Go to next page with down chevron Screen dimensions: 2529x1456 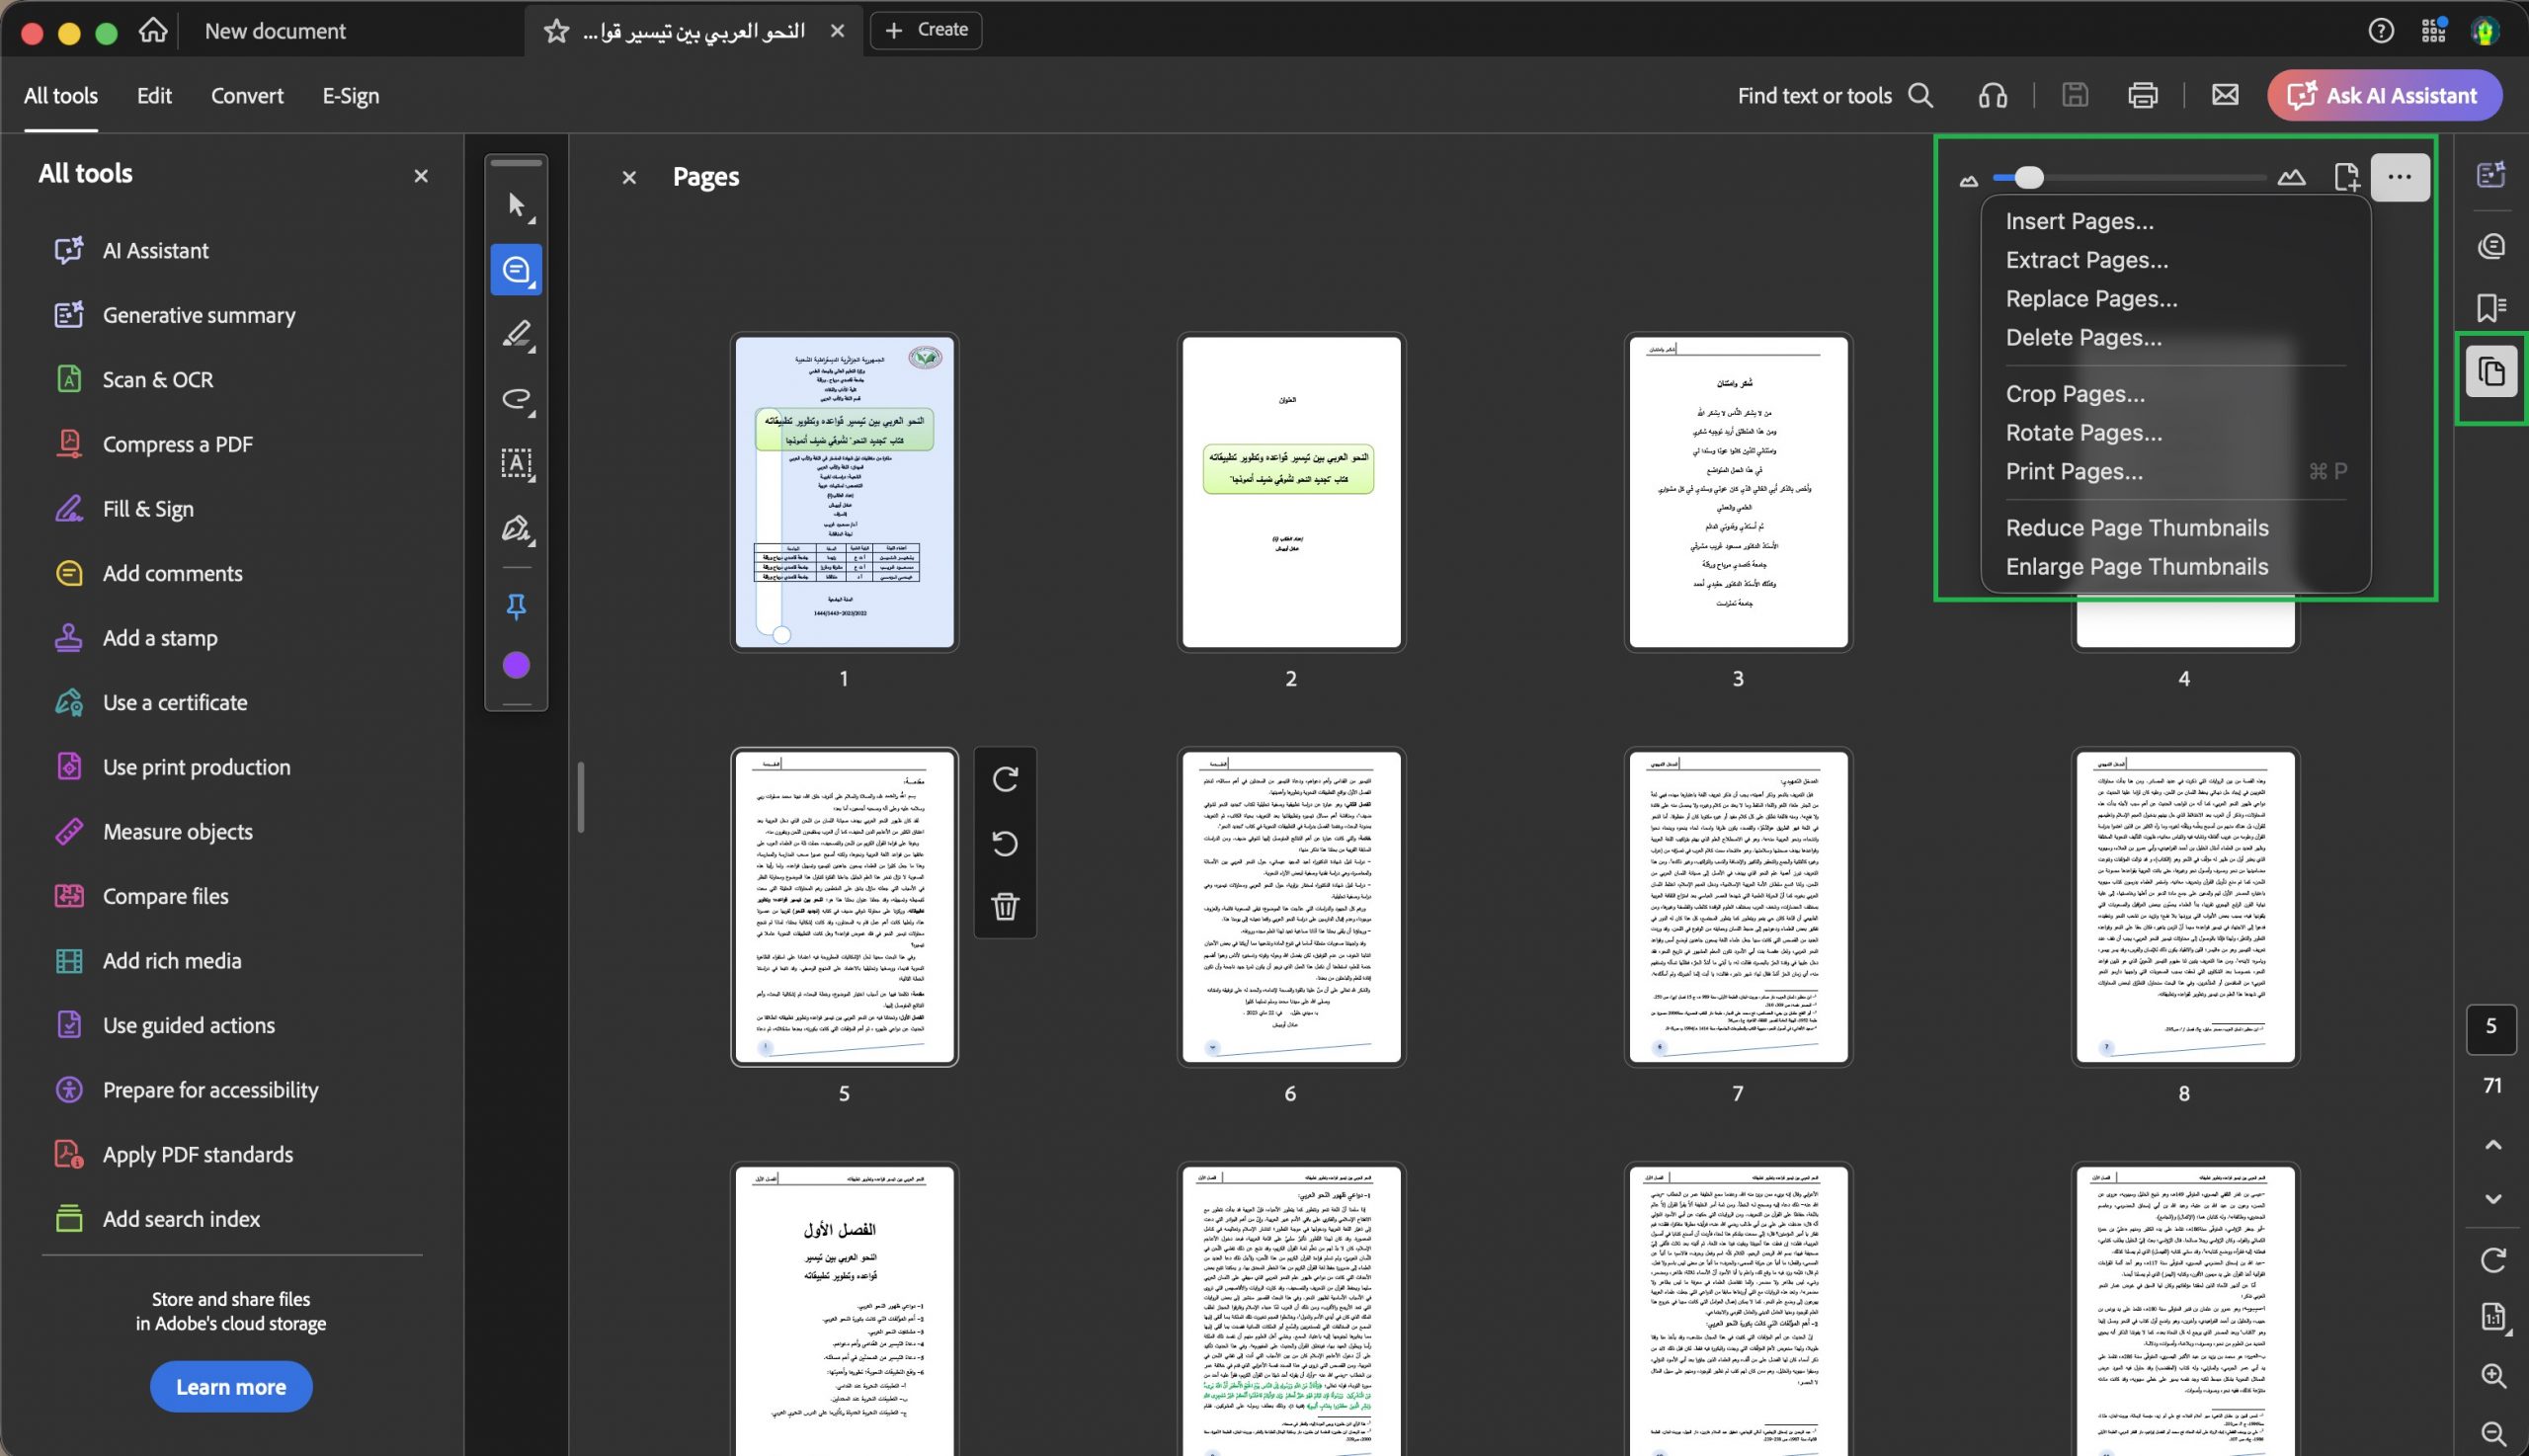2492,1198
